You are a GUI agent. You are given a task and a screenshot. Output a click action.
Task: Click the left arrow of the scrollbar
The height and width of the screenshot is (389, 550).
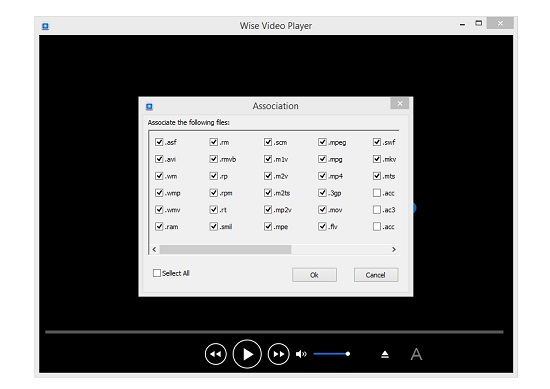(x=154, y=249)
